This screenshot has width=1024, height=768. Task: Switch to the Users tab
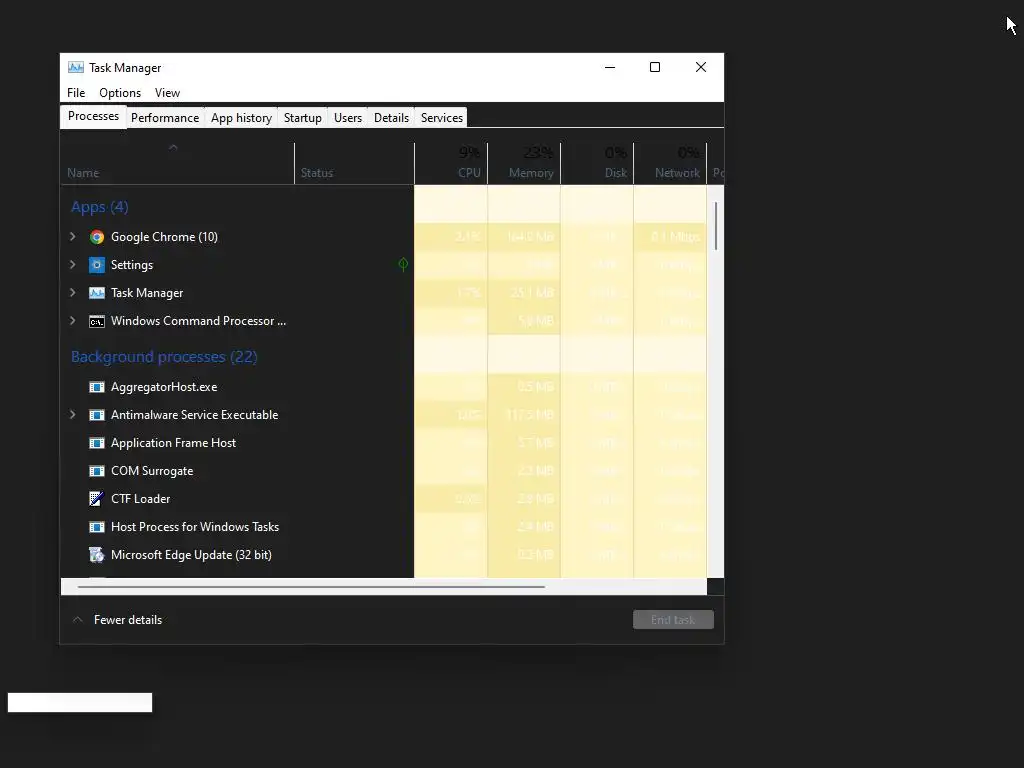(348, 118)
